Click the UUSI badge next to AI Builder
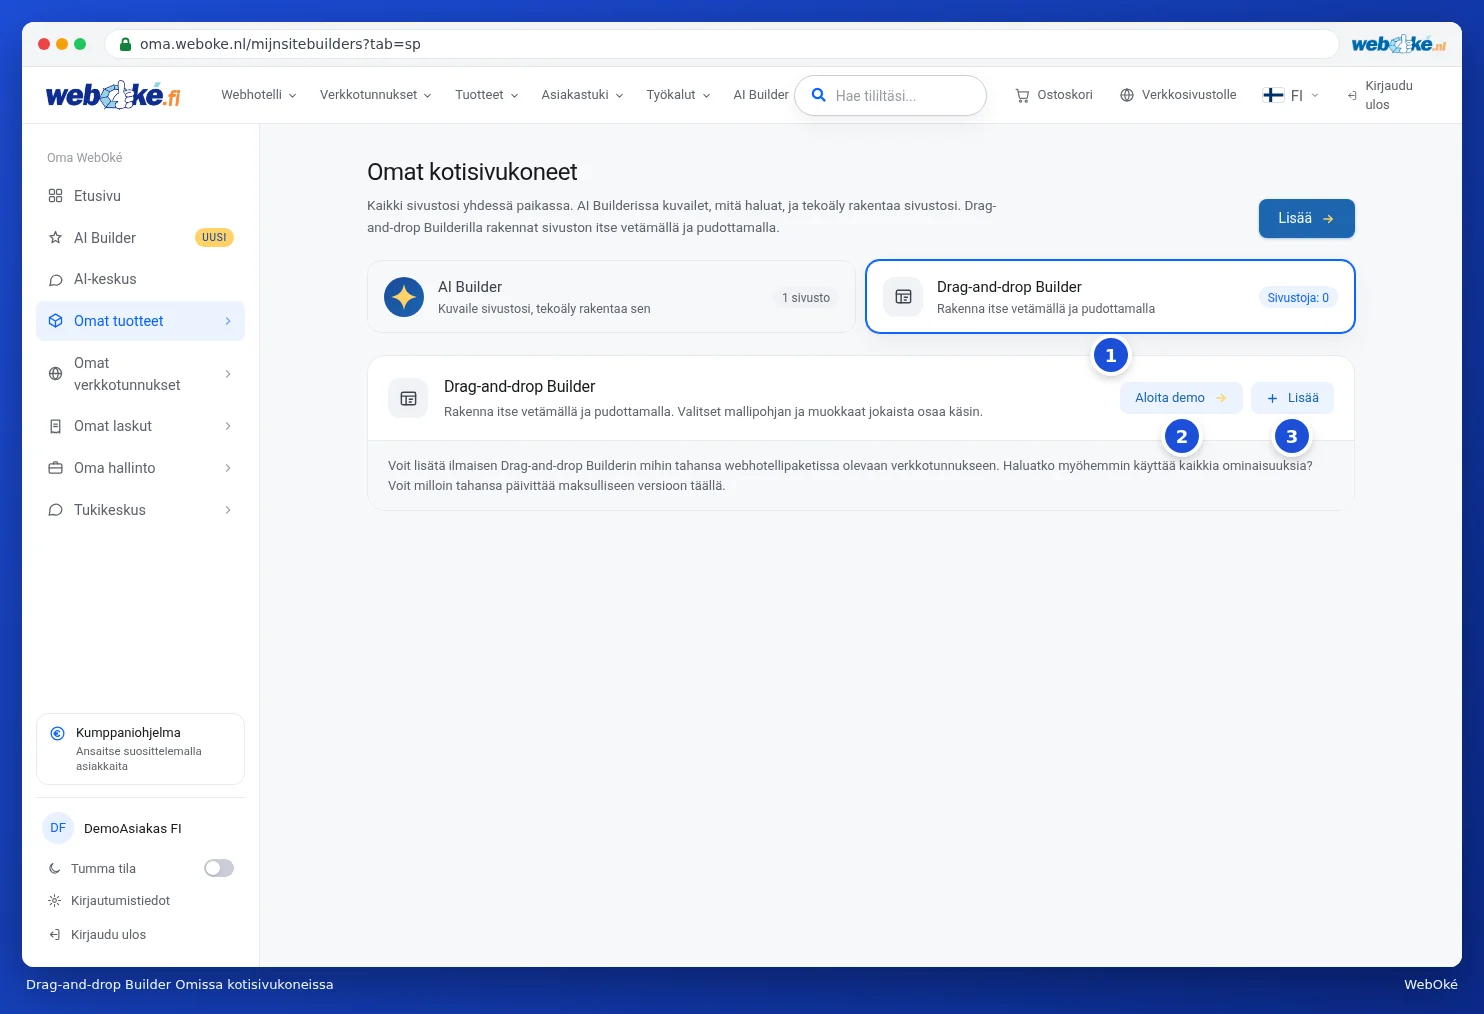The height and width of the screenshot is (1014, 1484). click(214, 238)
